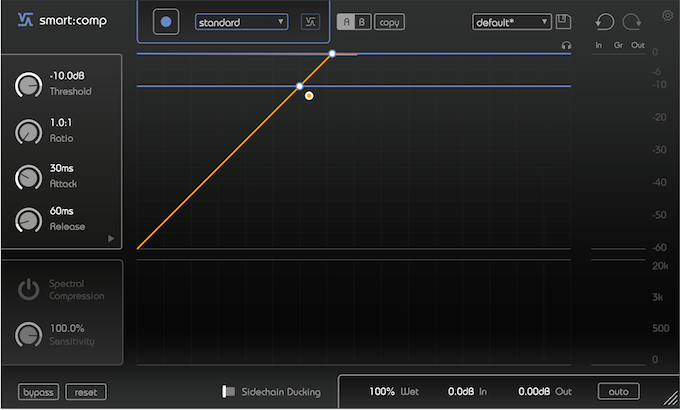This screenshot has height=410, width=680.
Task: Open the standard profile dropdown
Action: pyautogui.click(x=242, y=22)
